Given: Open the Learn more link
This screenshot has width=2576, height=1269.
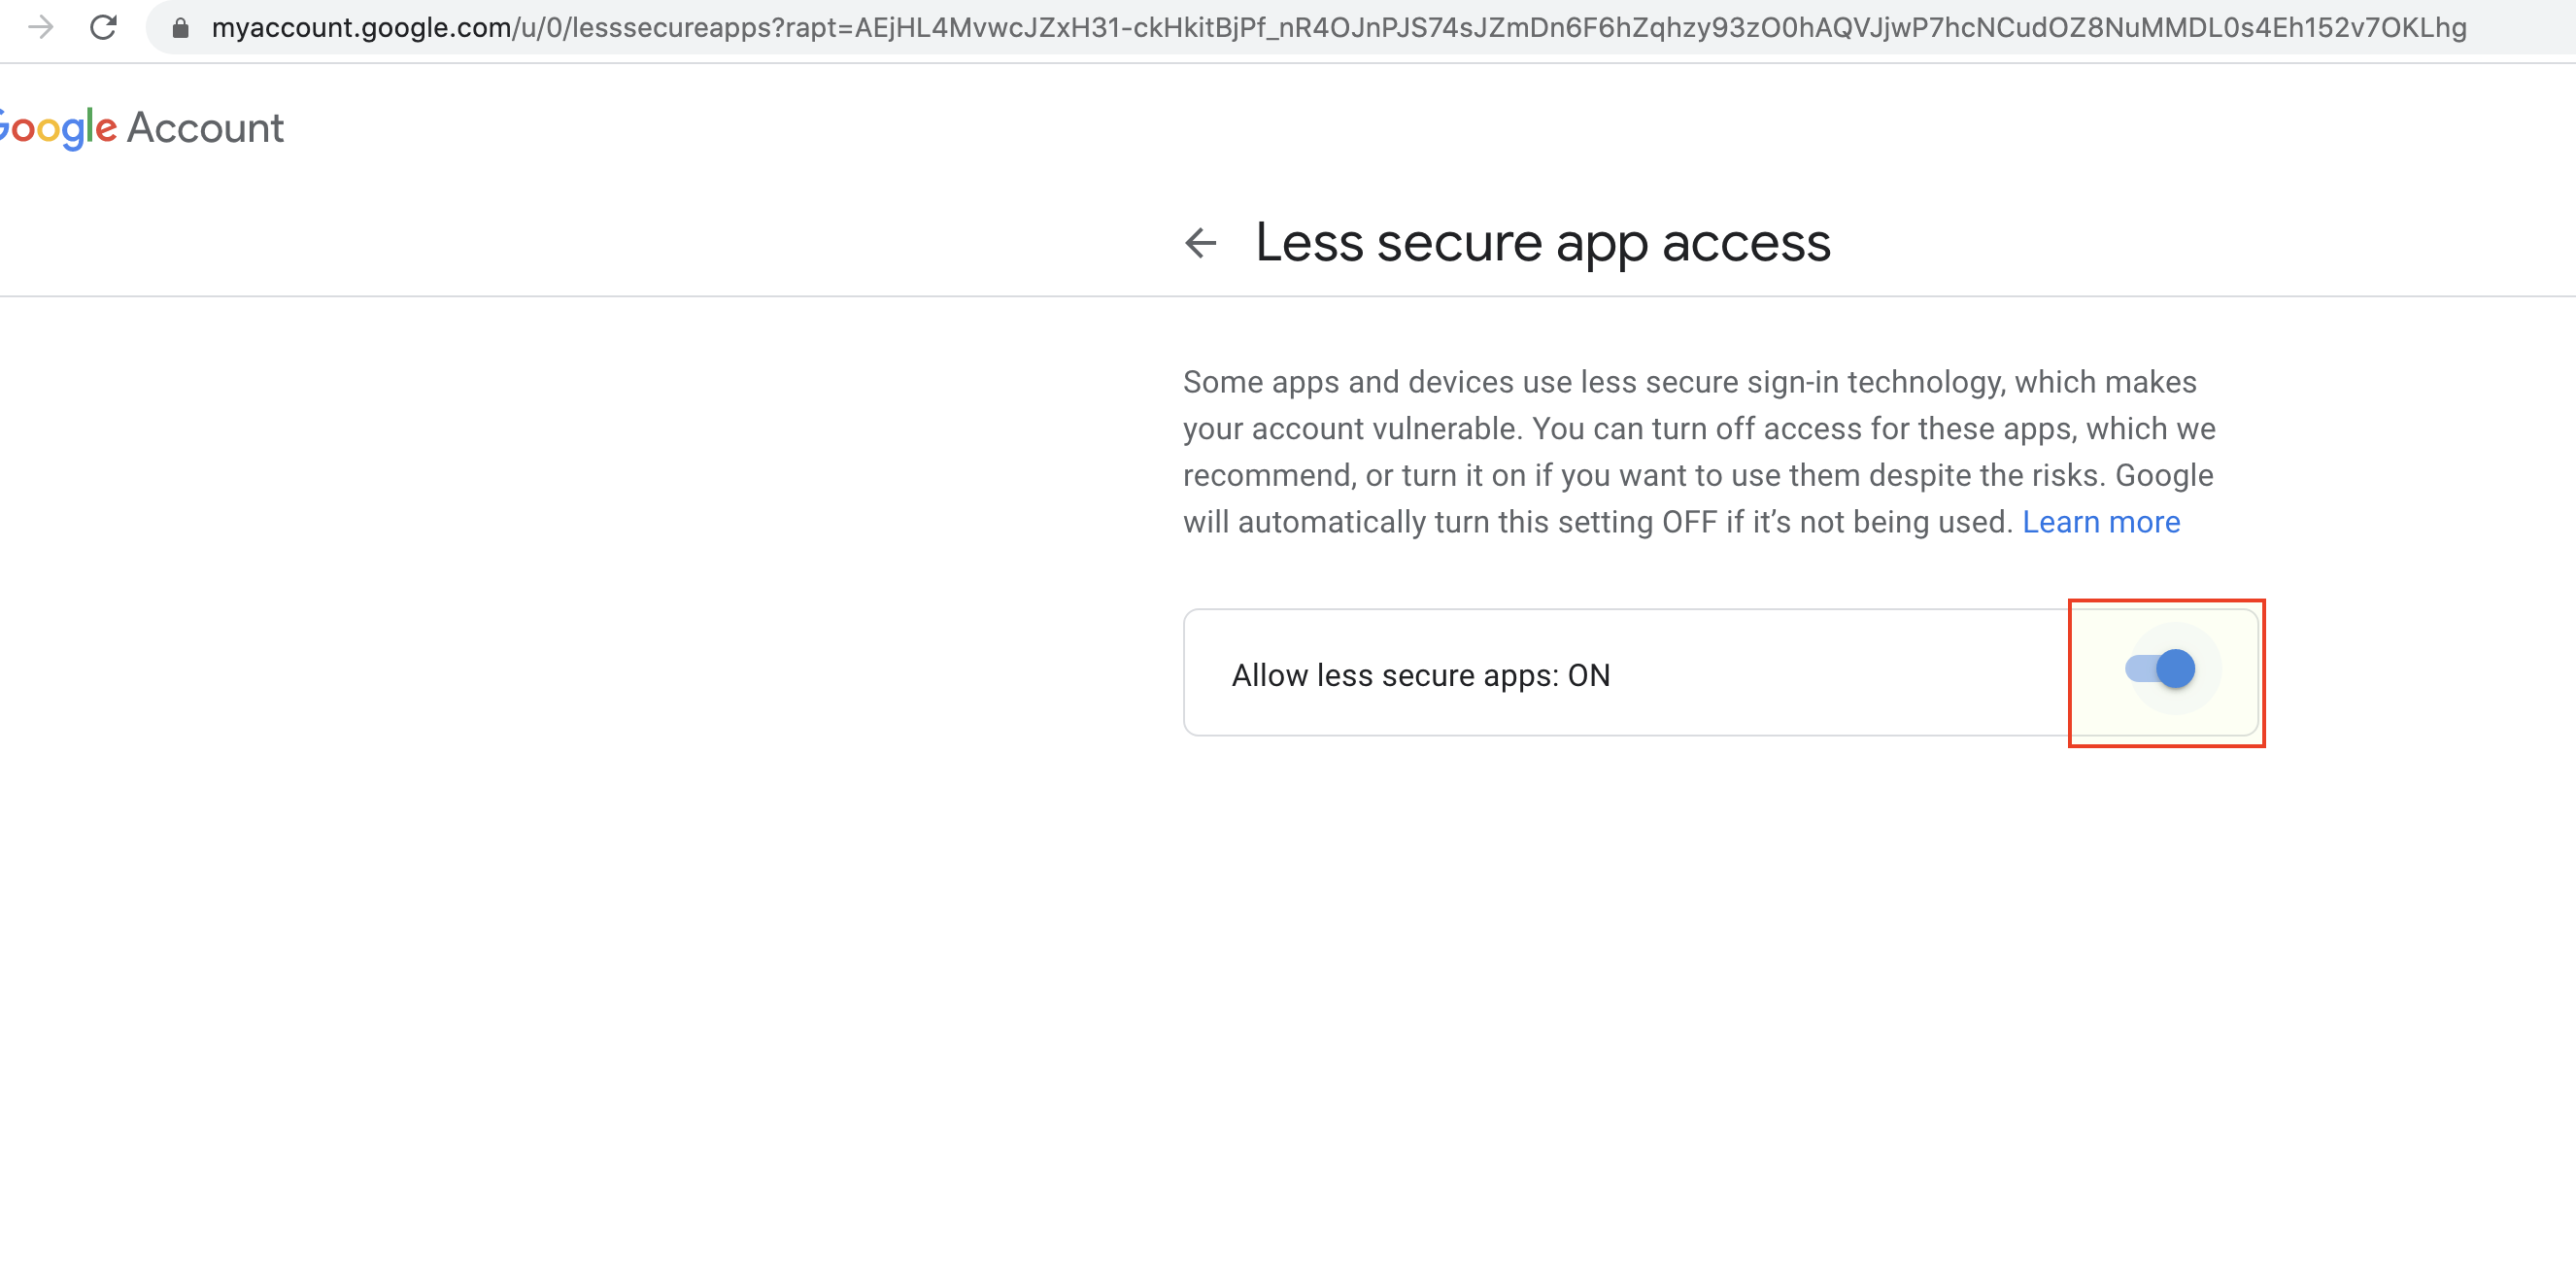Looking at the screenshot, I should tap(2100, 522).
